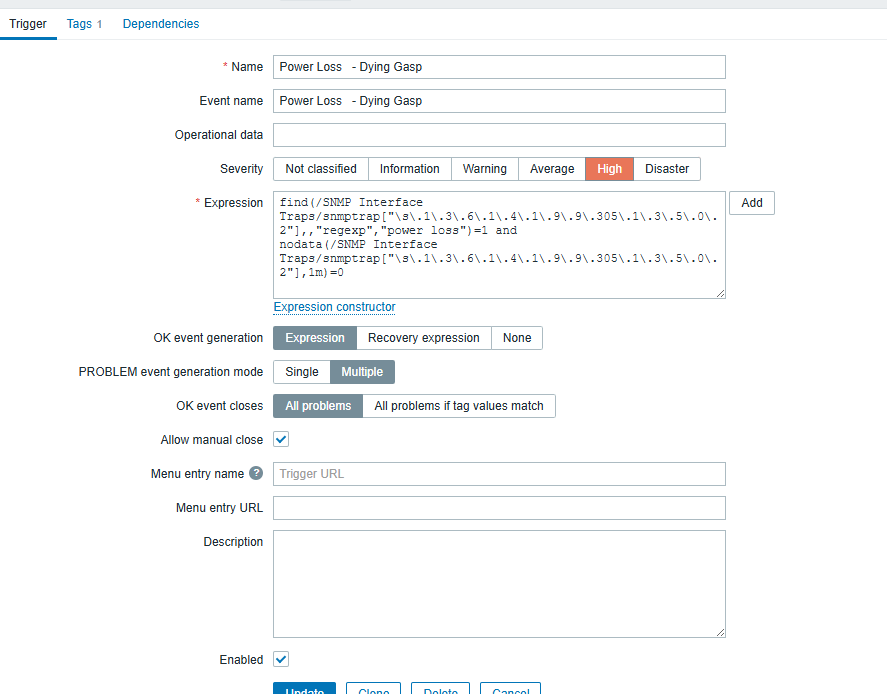Set PROBLEM event generation mode to Single
Viewport: 887px width, 694px height.
pos(302,372)
